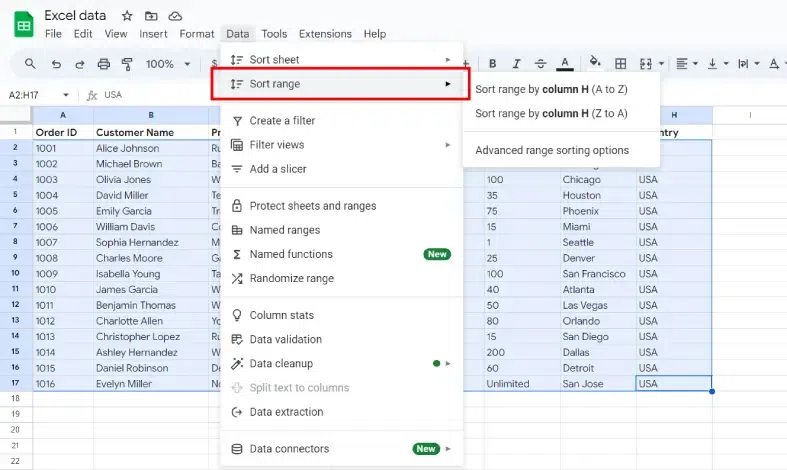Click the Google Sheets home logo
787x470 pixels.
pyautogui.click(x=23, y=24)
